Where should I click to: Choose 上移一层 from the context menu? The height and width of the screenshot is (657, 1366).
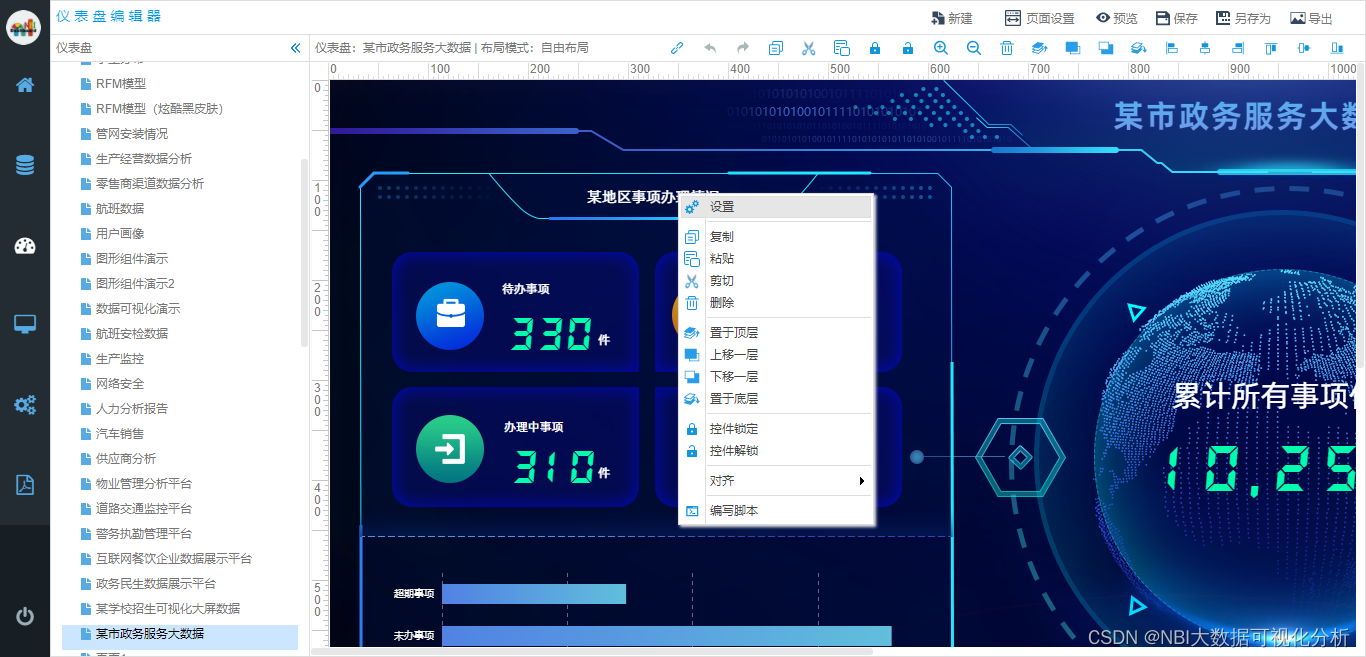click(x=776, y=355)
